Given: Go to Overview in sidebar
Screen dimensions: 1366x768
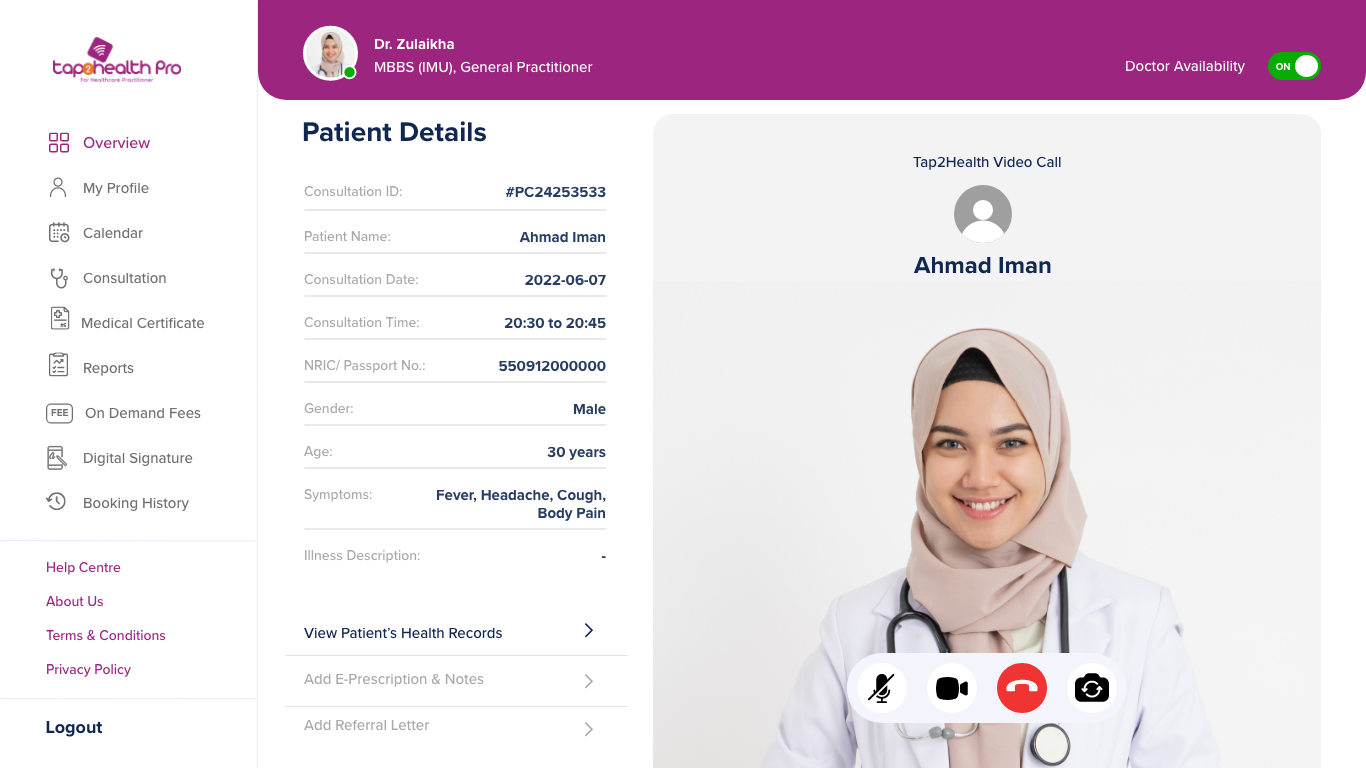Looking at the screenshot, I should pyautogui.click(x=116, y=143).
